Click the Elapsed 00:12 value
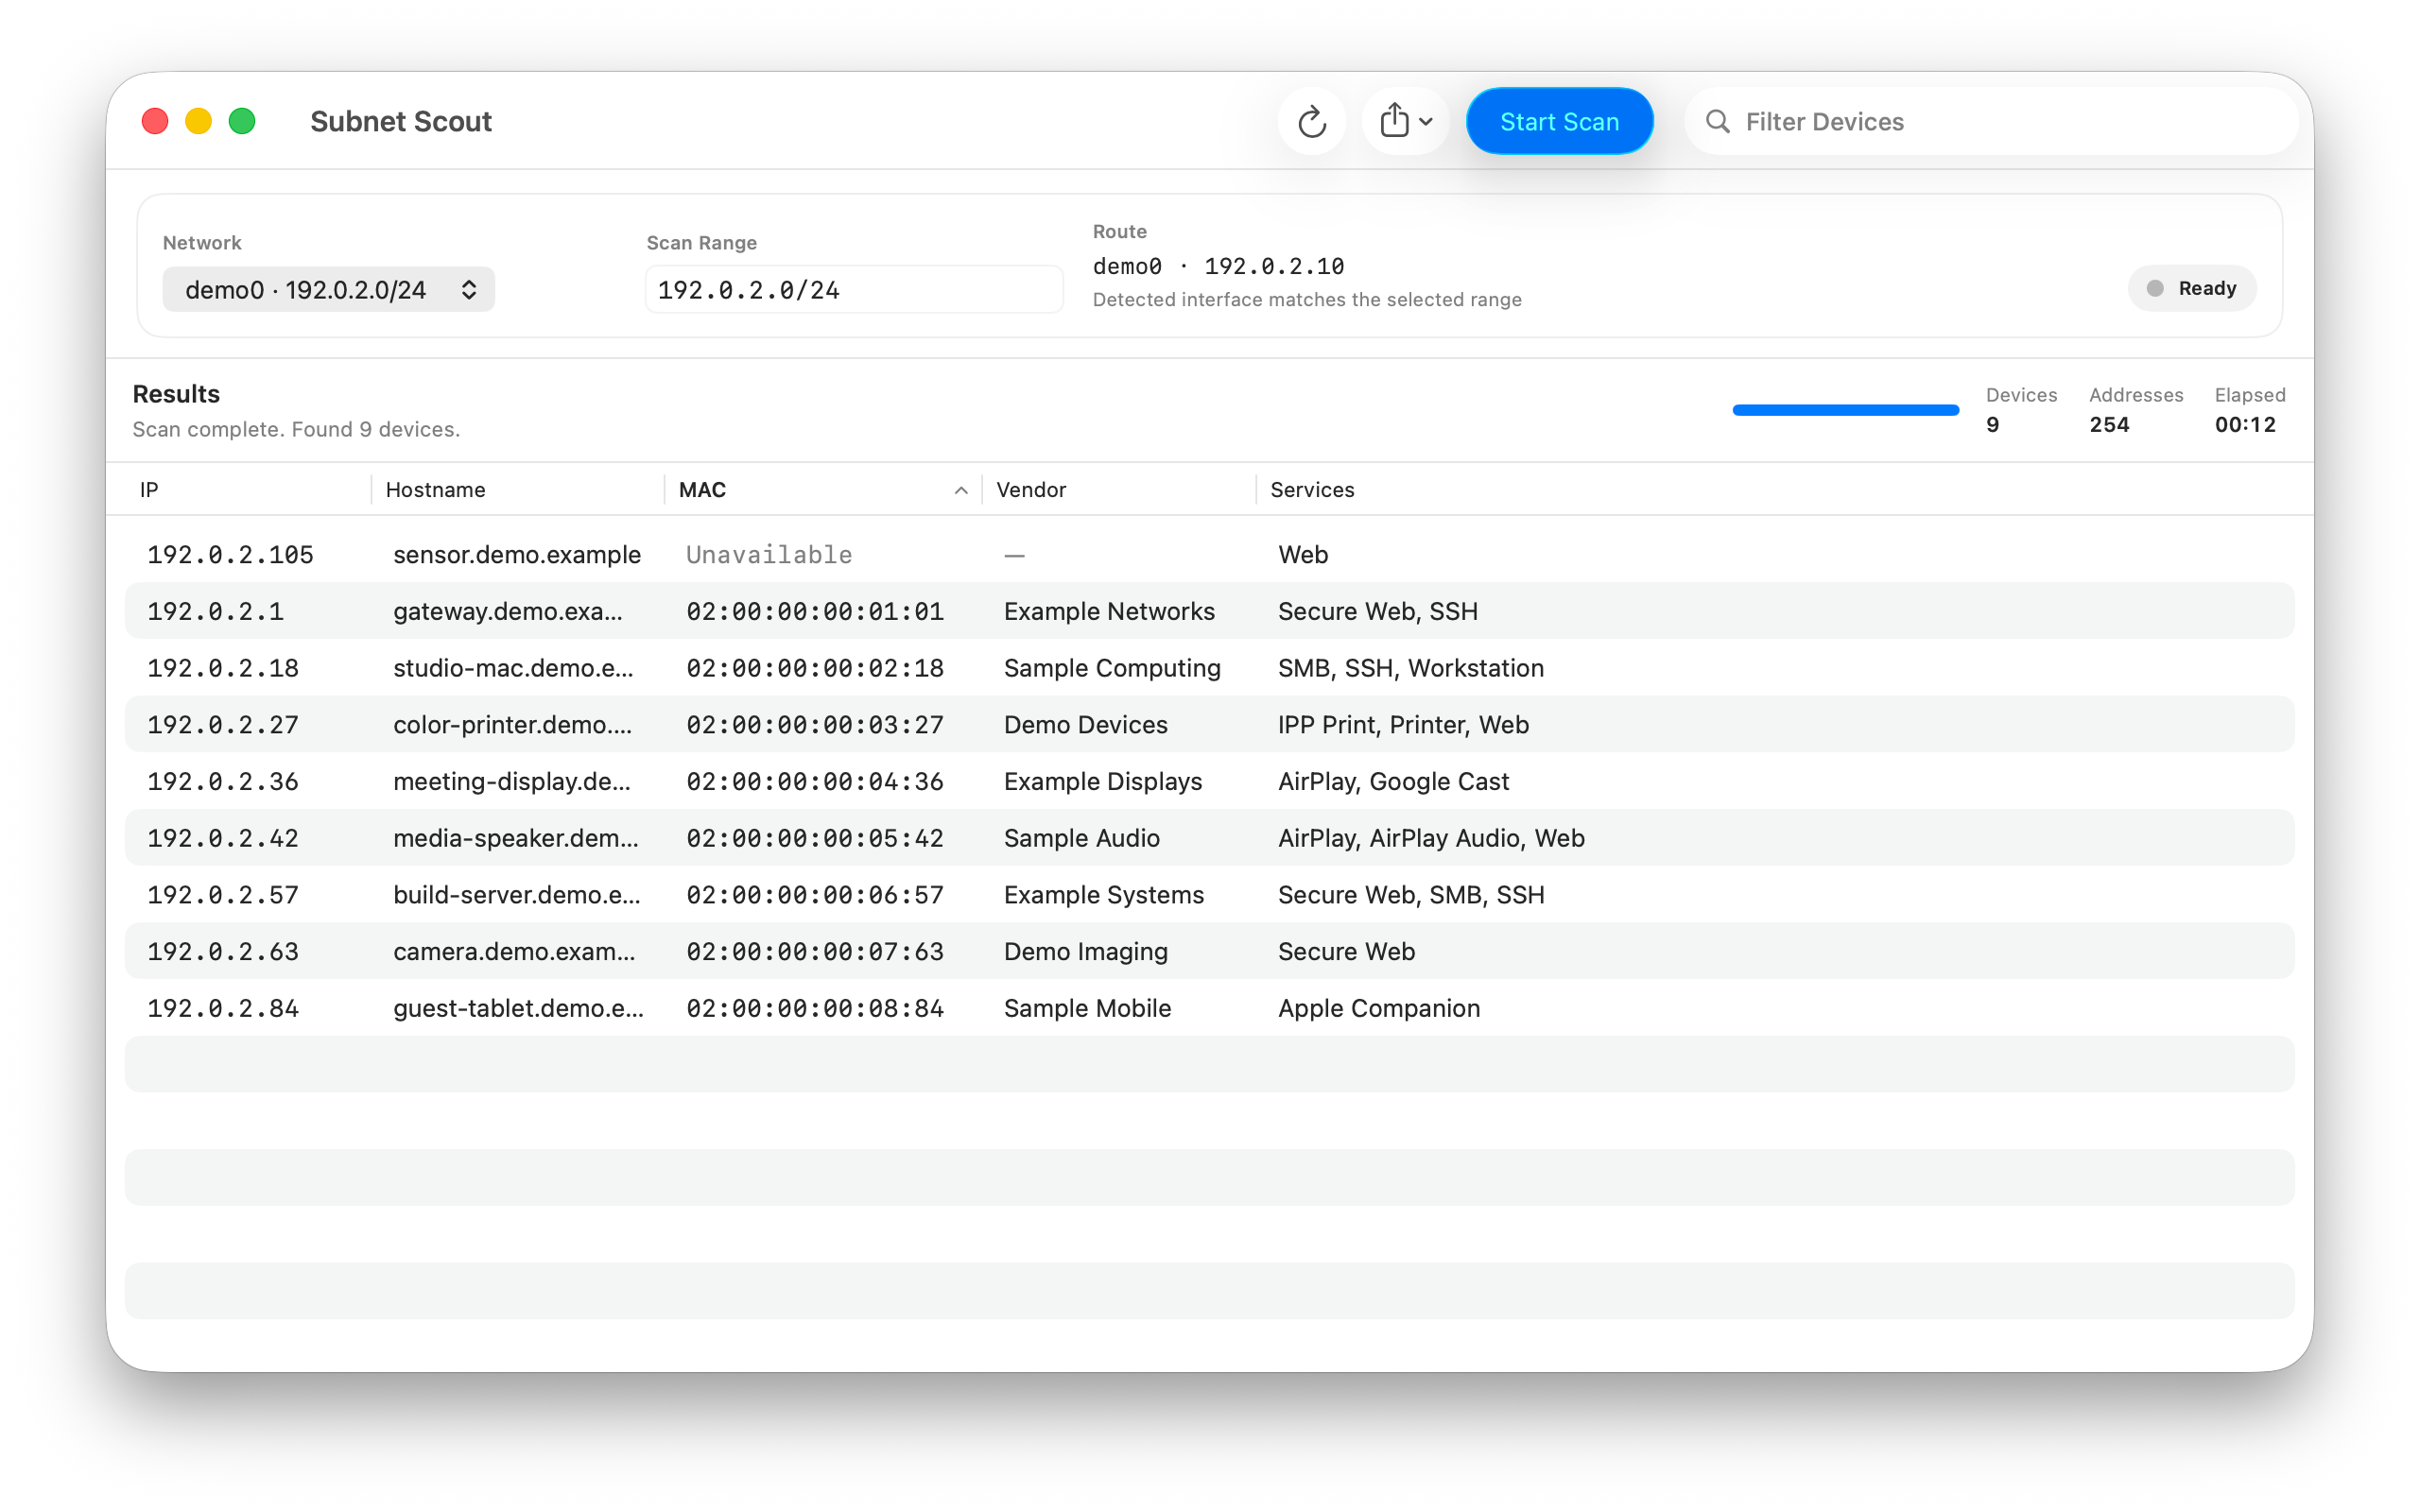This screenshot has height=1512, width=2420. pyautogui.click(x=2245, y=425)
